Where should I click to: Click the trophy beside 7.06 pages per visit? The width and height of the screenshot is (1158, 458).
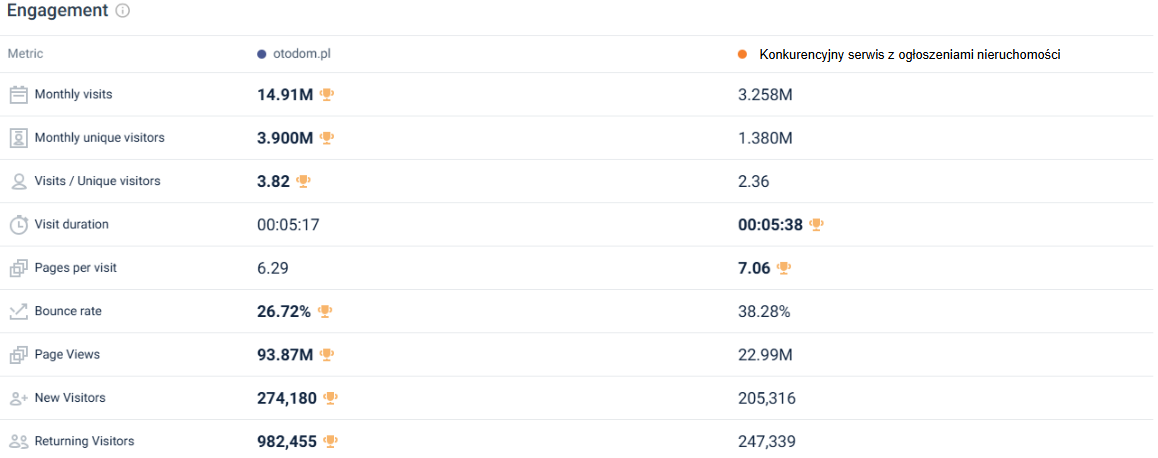tap(784, 268)
